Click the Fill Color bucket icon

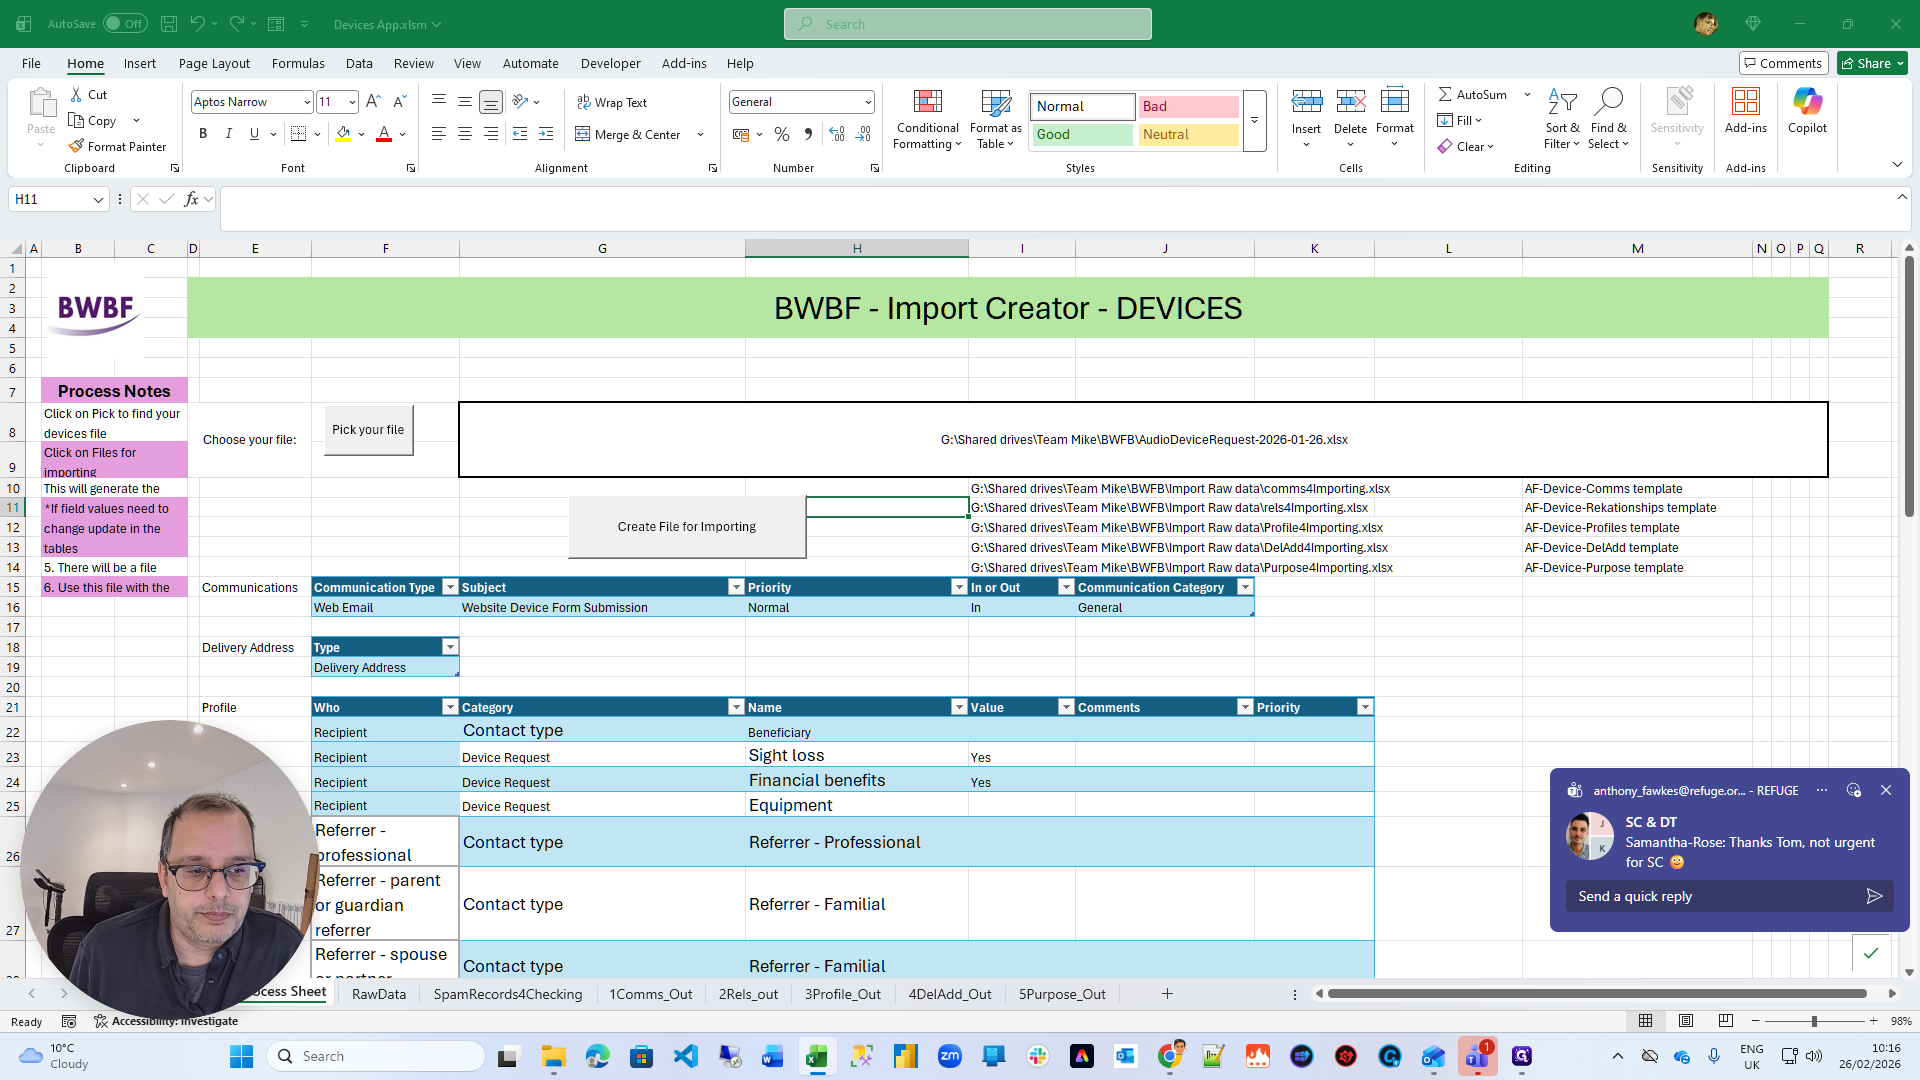344,134
